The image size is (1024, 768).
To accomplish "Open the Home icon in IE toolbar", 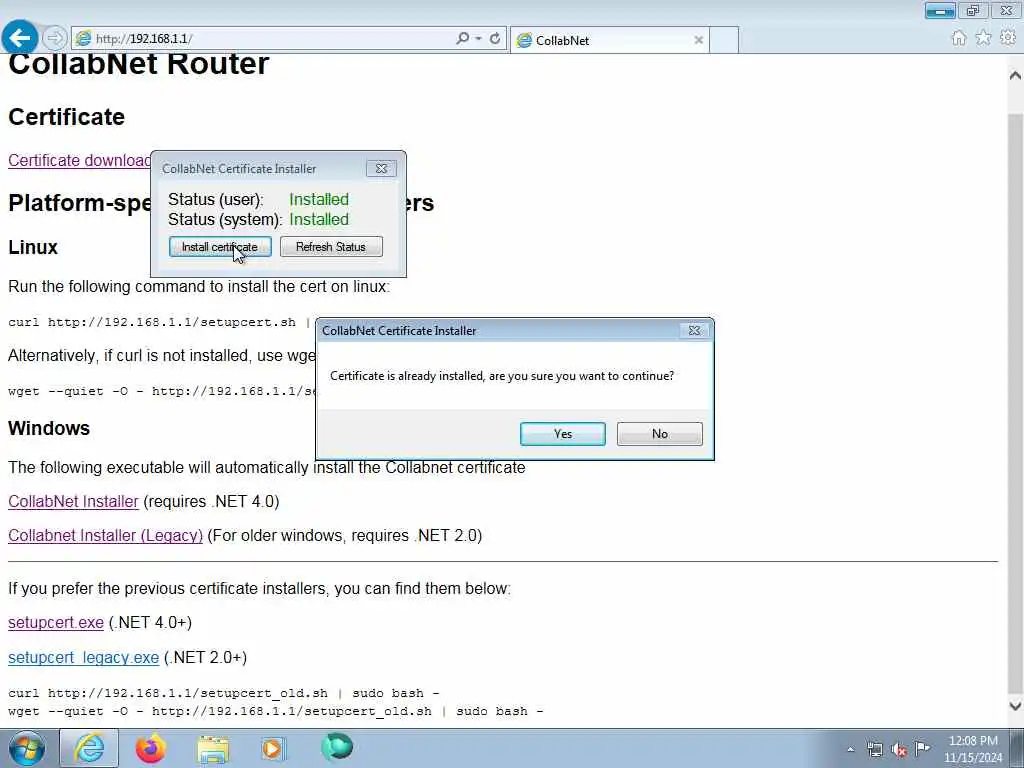I will (x=958, y=38).
